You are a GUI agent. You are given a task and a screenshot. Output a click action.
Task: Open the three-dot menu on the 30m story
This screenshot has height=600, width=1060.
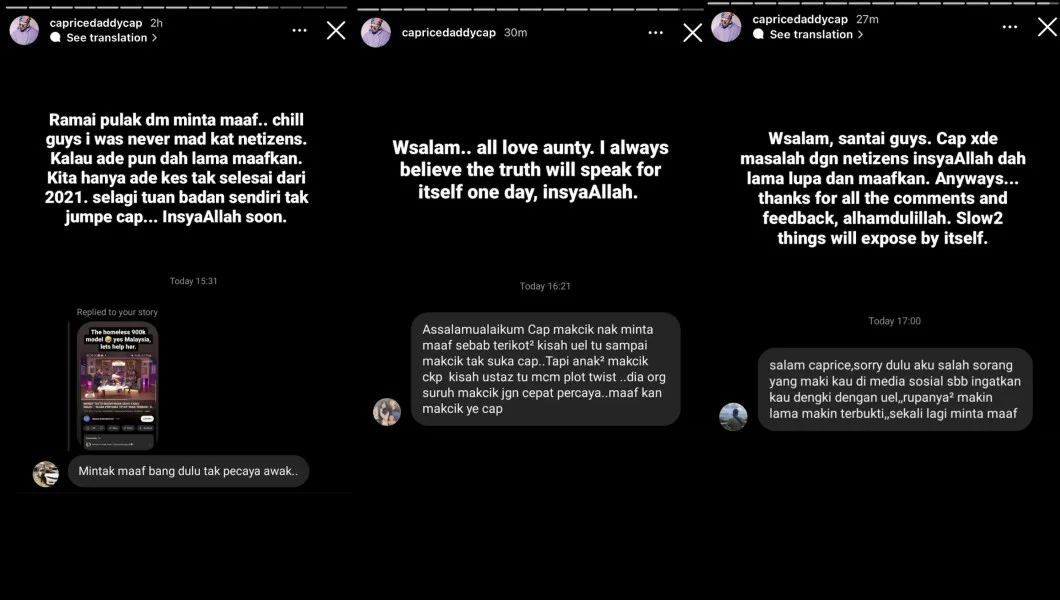(x=656, y=32)
